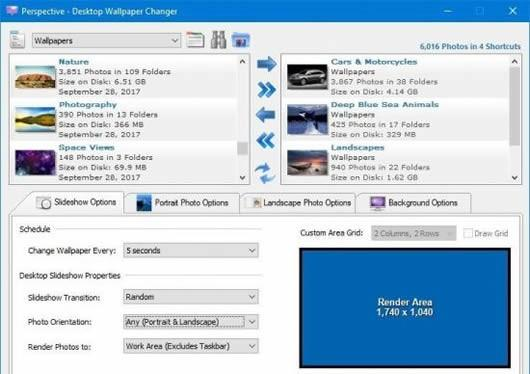Click the Perspective app icon in title bar
This screenshot has width=530, height=374.
tap(11, 11)
